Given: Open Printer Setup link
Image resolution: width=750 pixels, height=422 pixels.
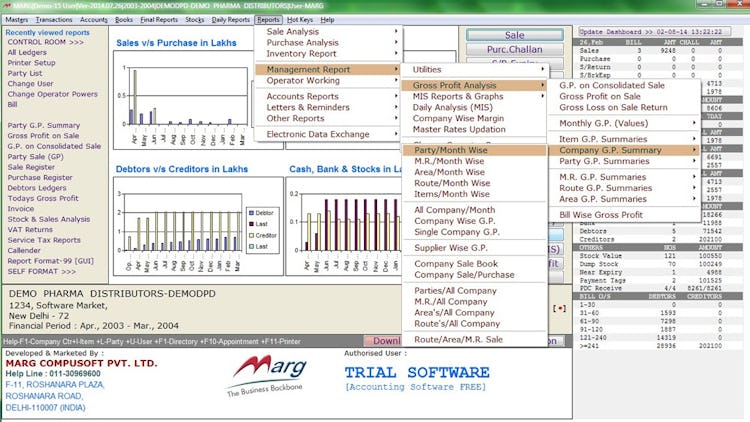Looking at the screenshot, I should 32,63.
